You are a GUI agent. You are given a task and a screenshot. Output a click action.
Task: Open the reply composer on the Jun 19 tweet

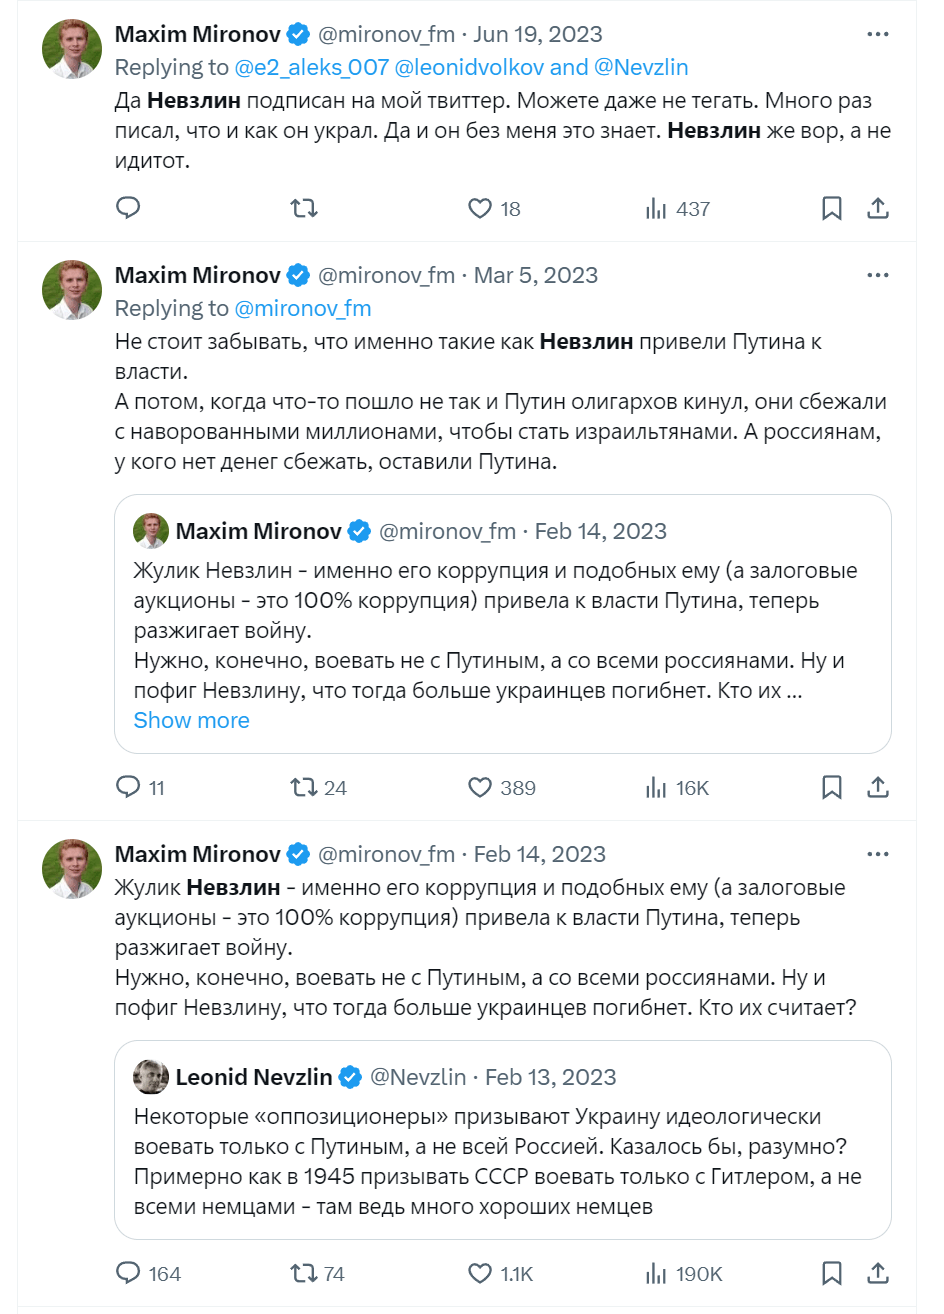click(127, 208)
